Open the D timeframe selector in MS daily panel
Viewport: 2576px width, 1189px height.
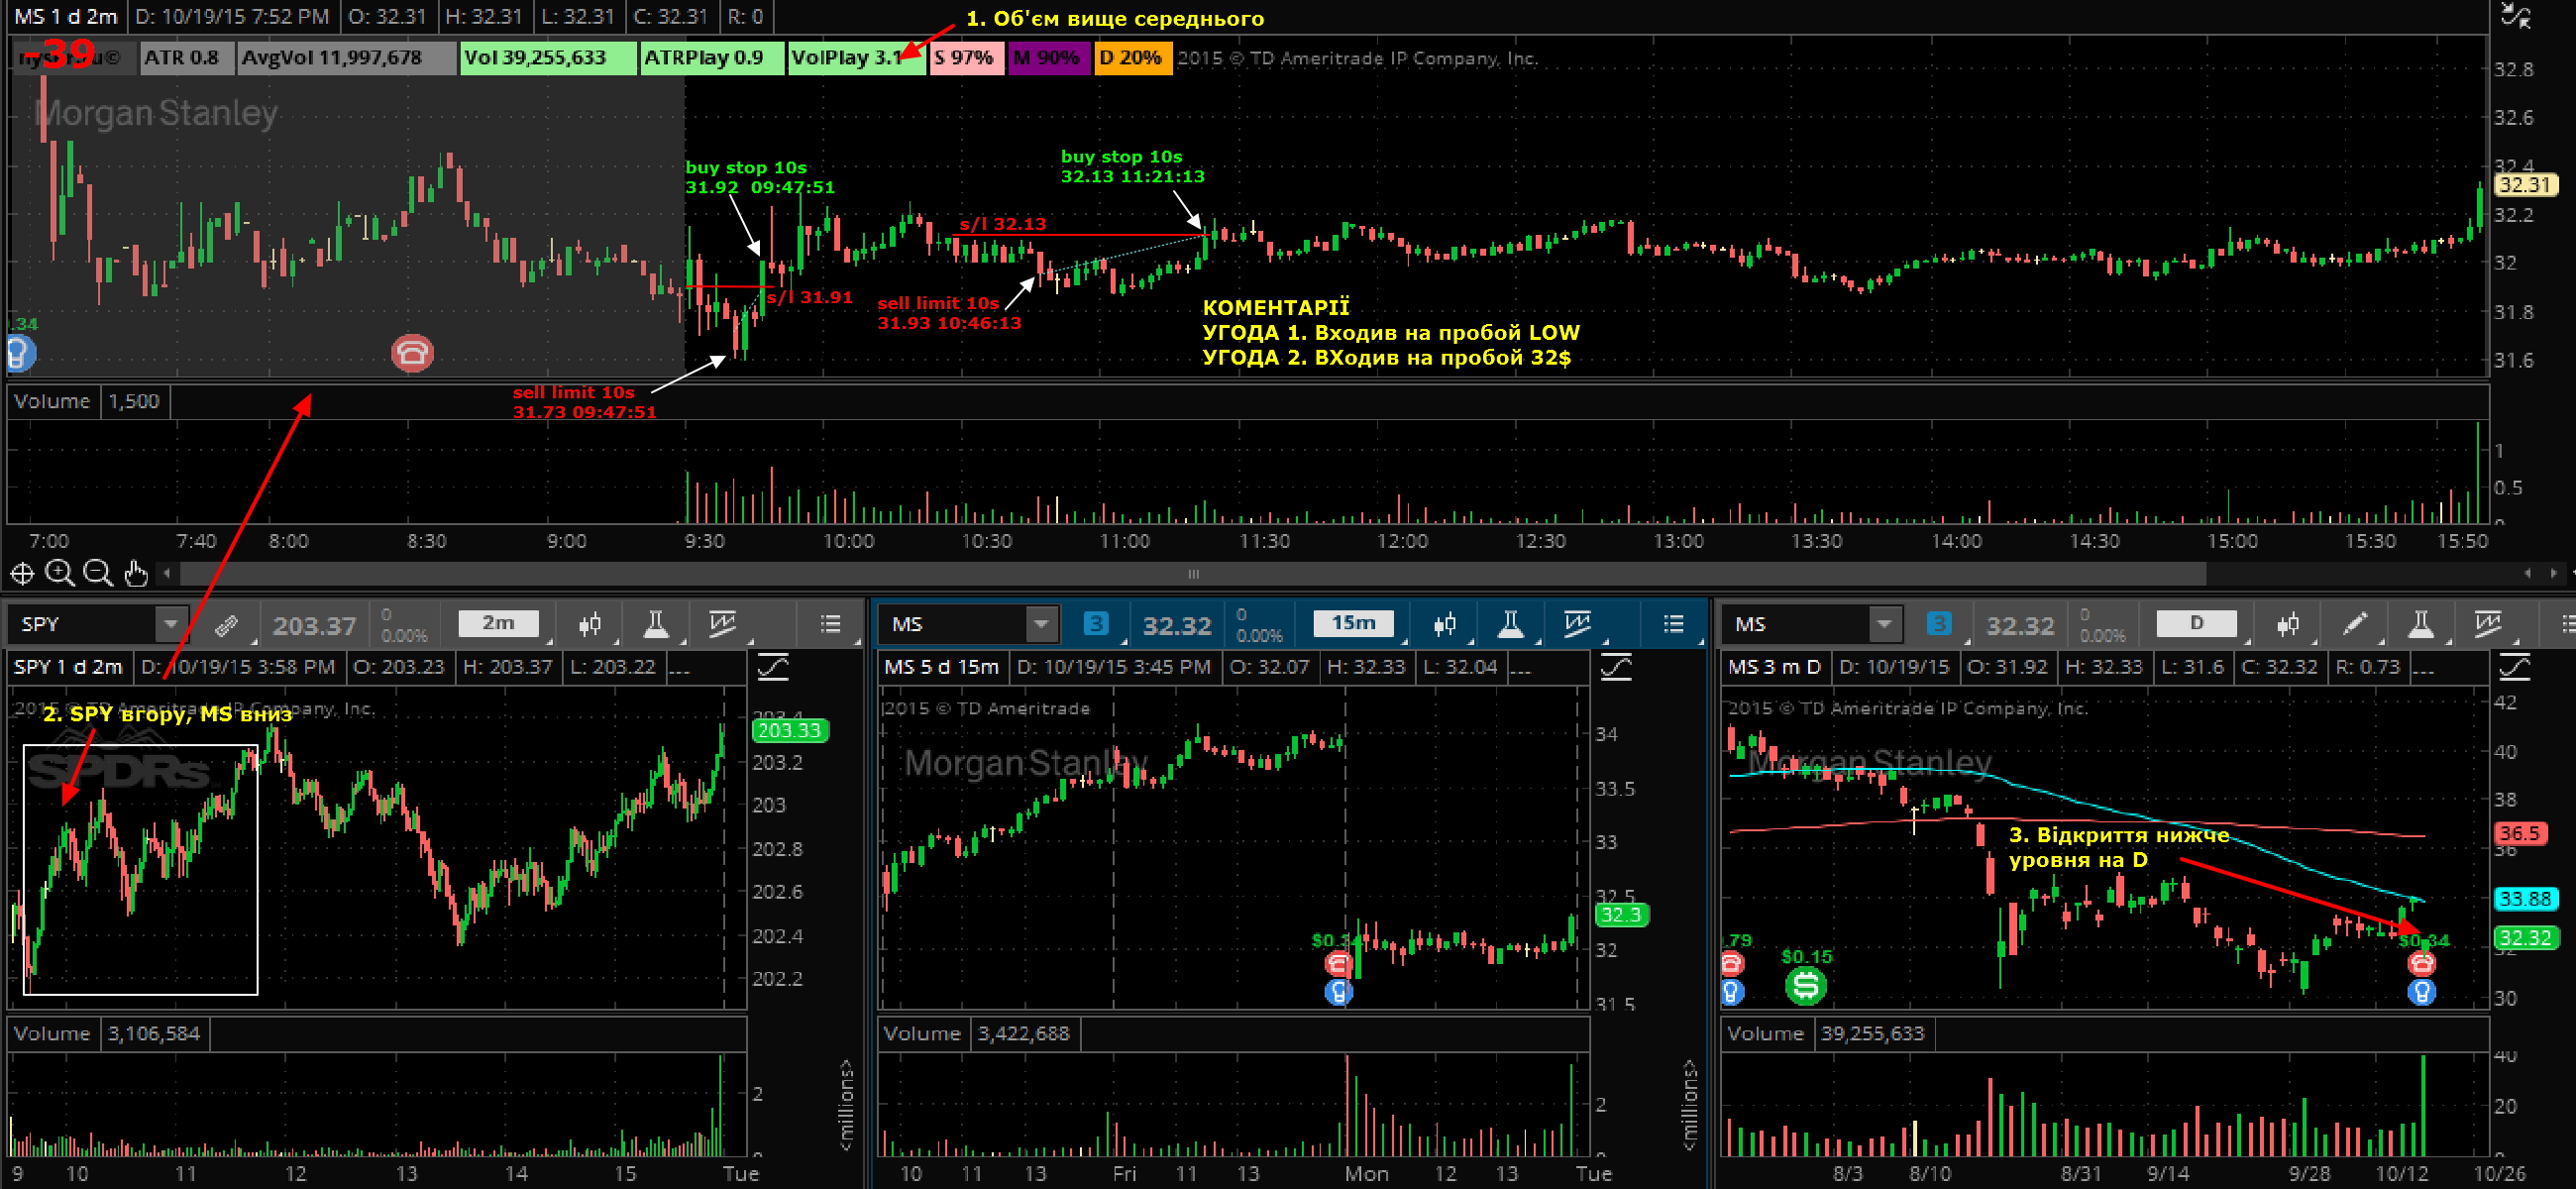click(x=2196, y=624)
